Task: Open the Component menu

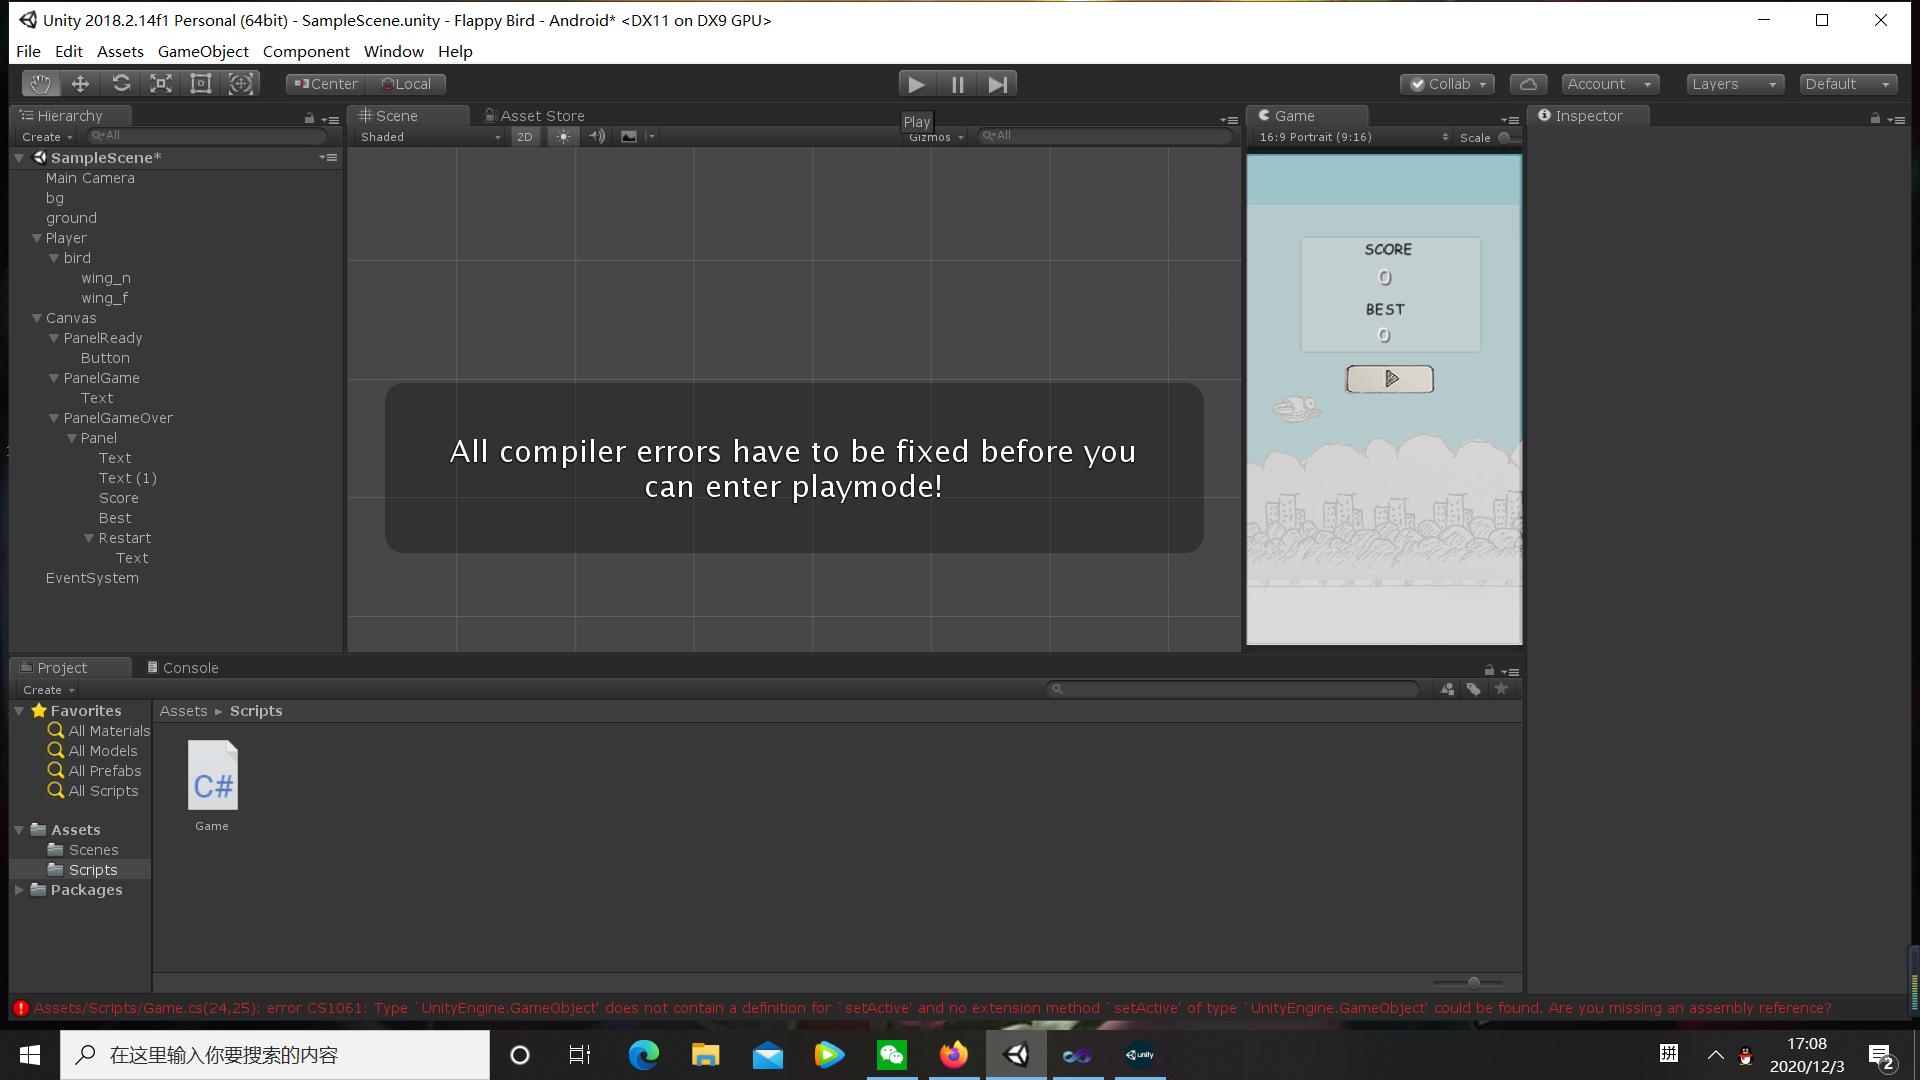Action: click(306, 50)
